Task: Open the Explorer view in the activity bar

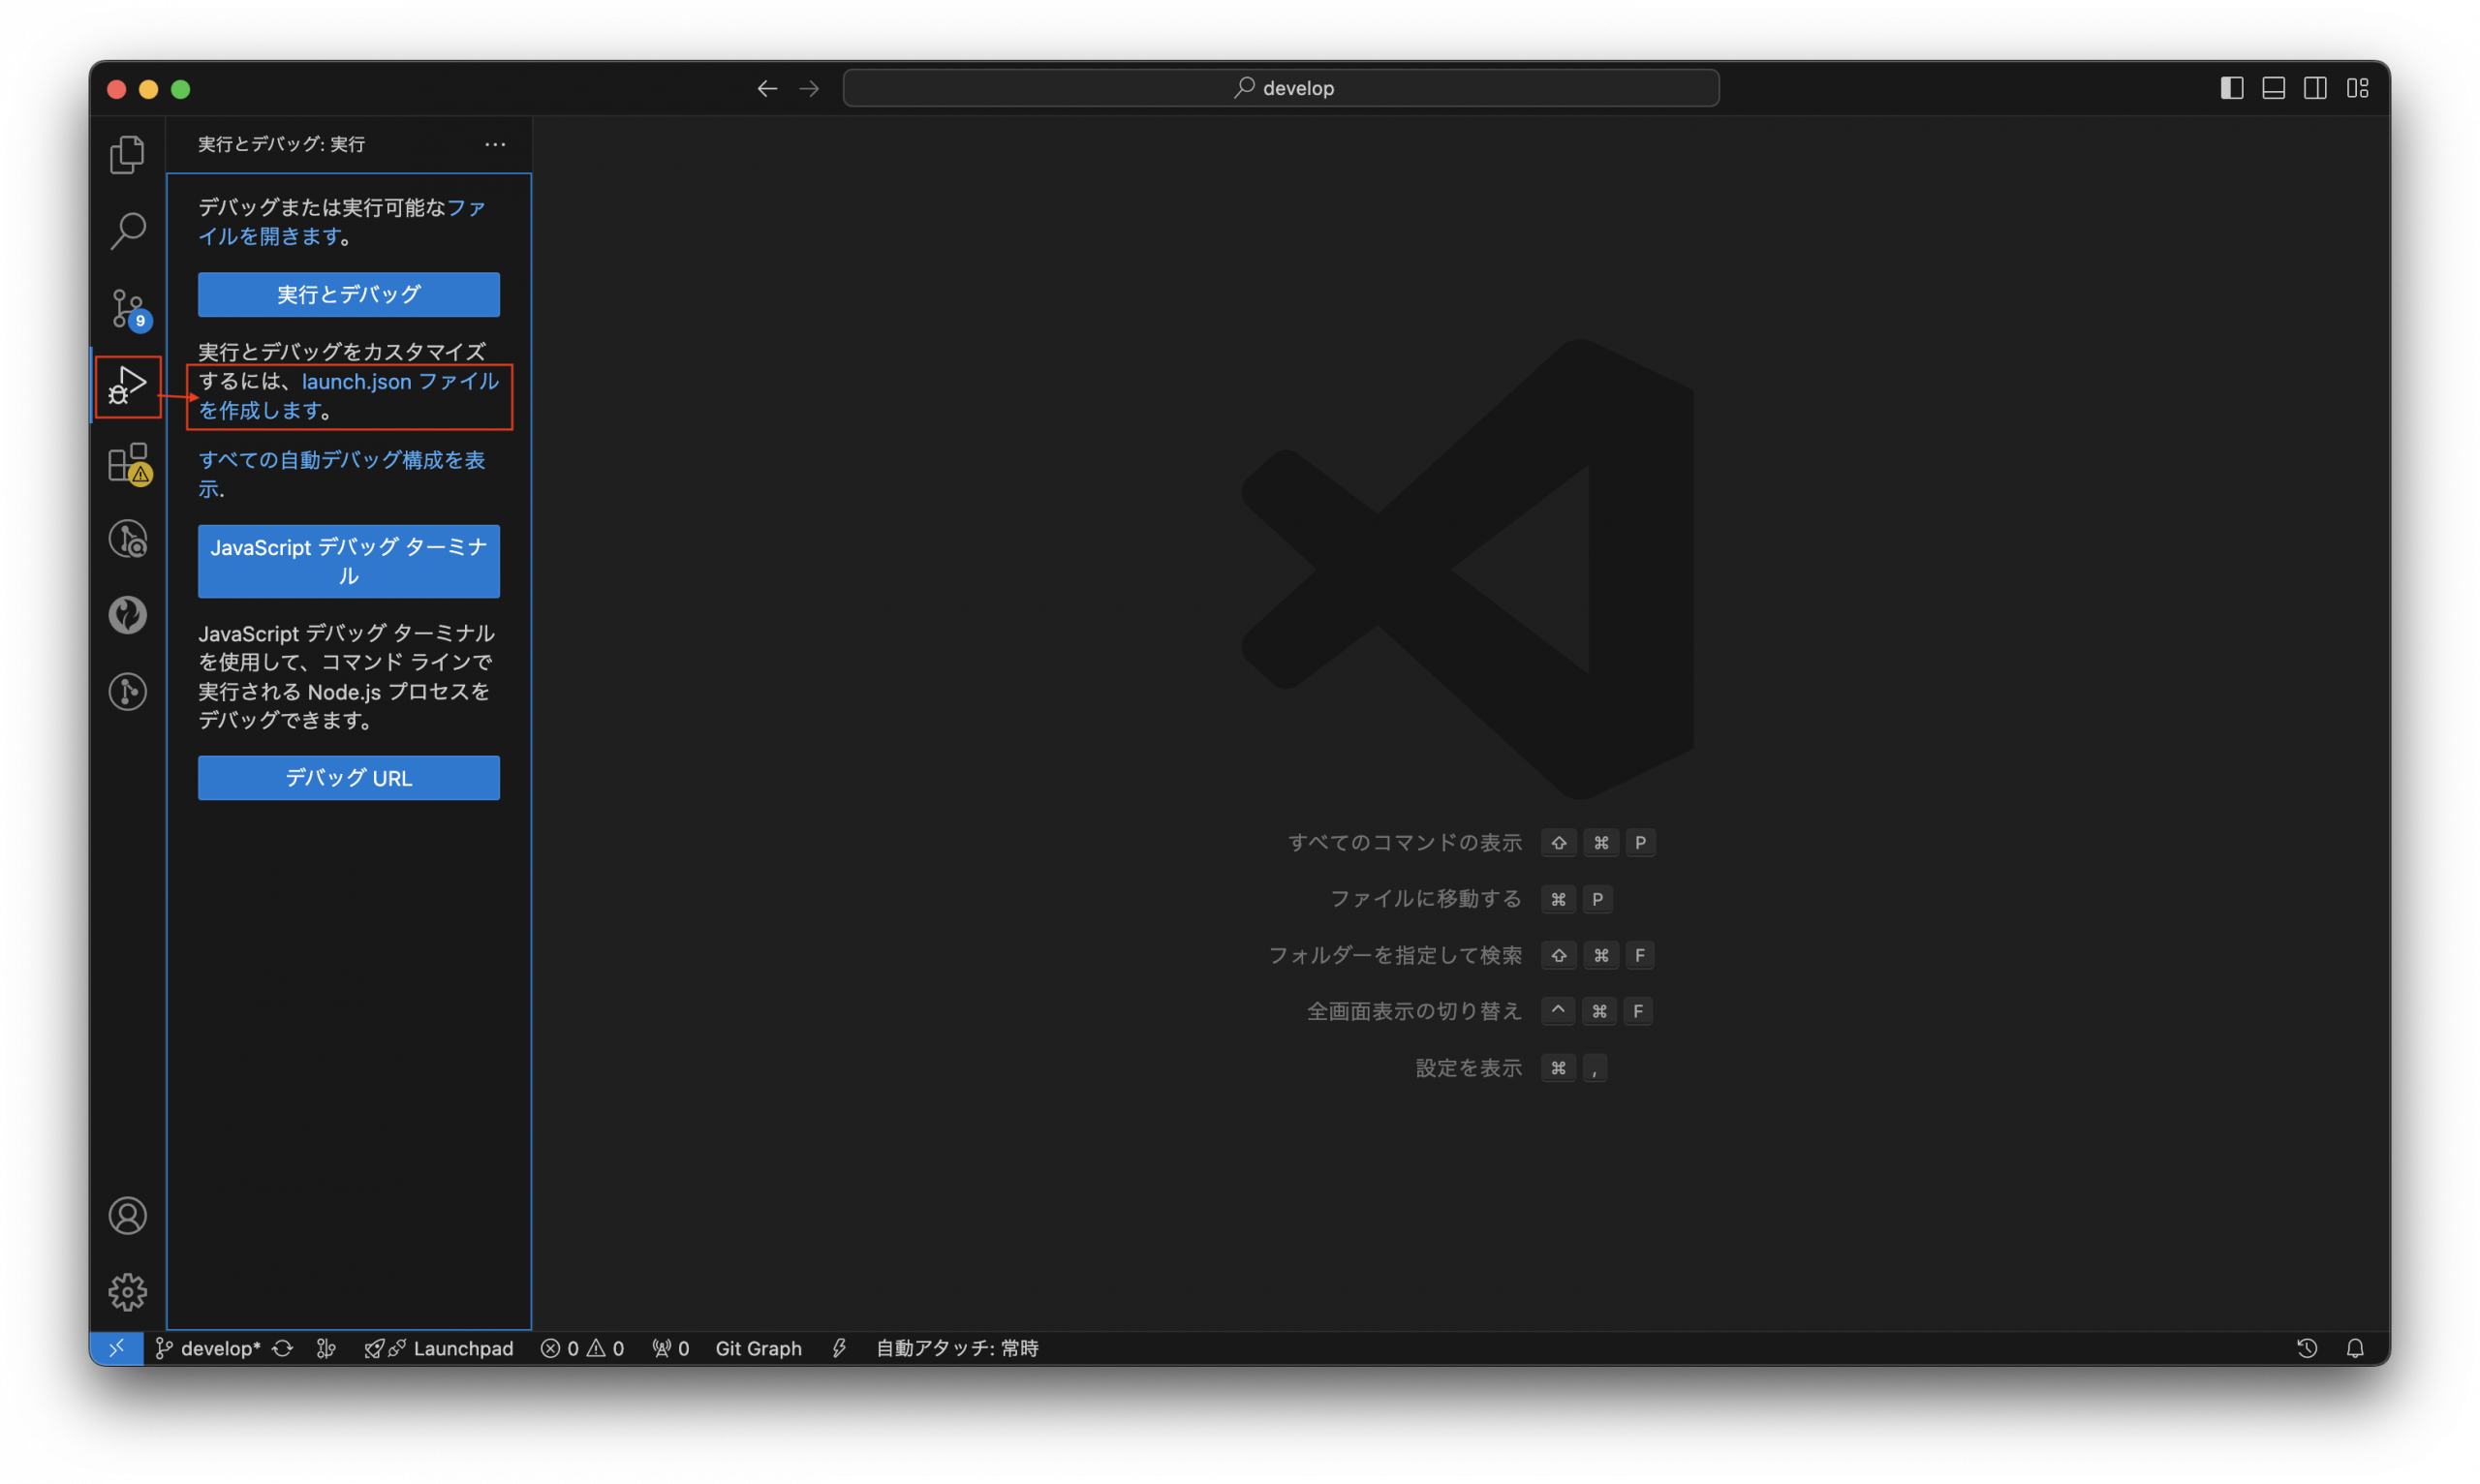Action: (127, 154)
